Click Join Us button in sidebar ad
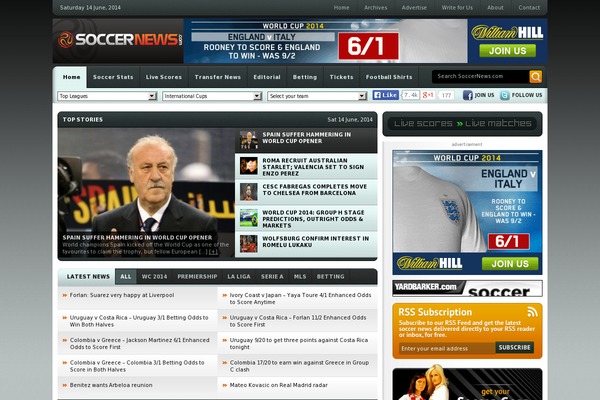The height and width of the screenshot is (400, 600). click(x=510, y=264)
